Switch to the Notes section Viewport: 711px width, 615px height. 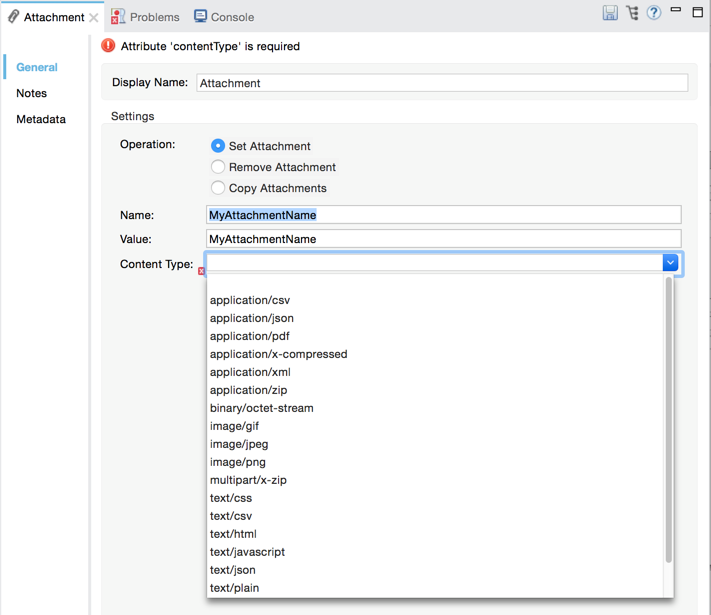[31, 93]
